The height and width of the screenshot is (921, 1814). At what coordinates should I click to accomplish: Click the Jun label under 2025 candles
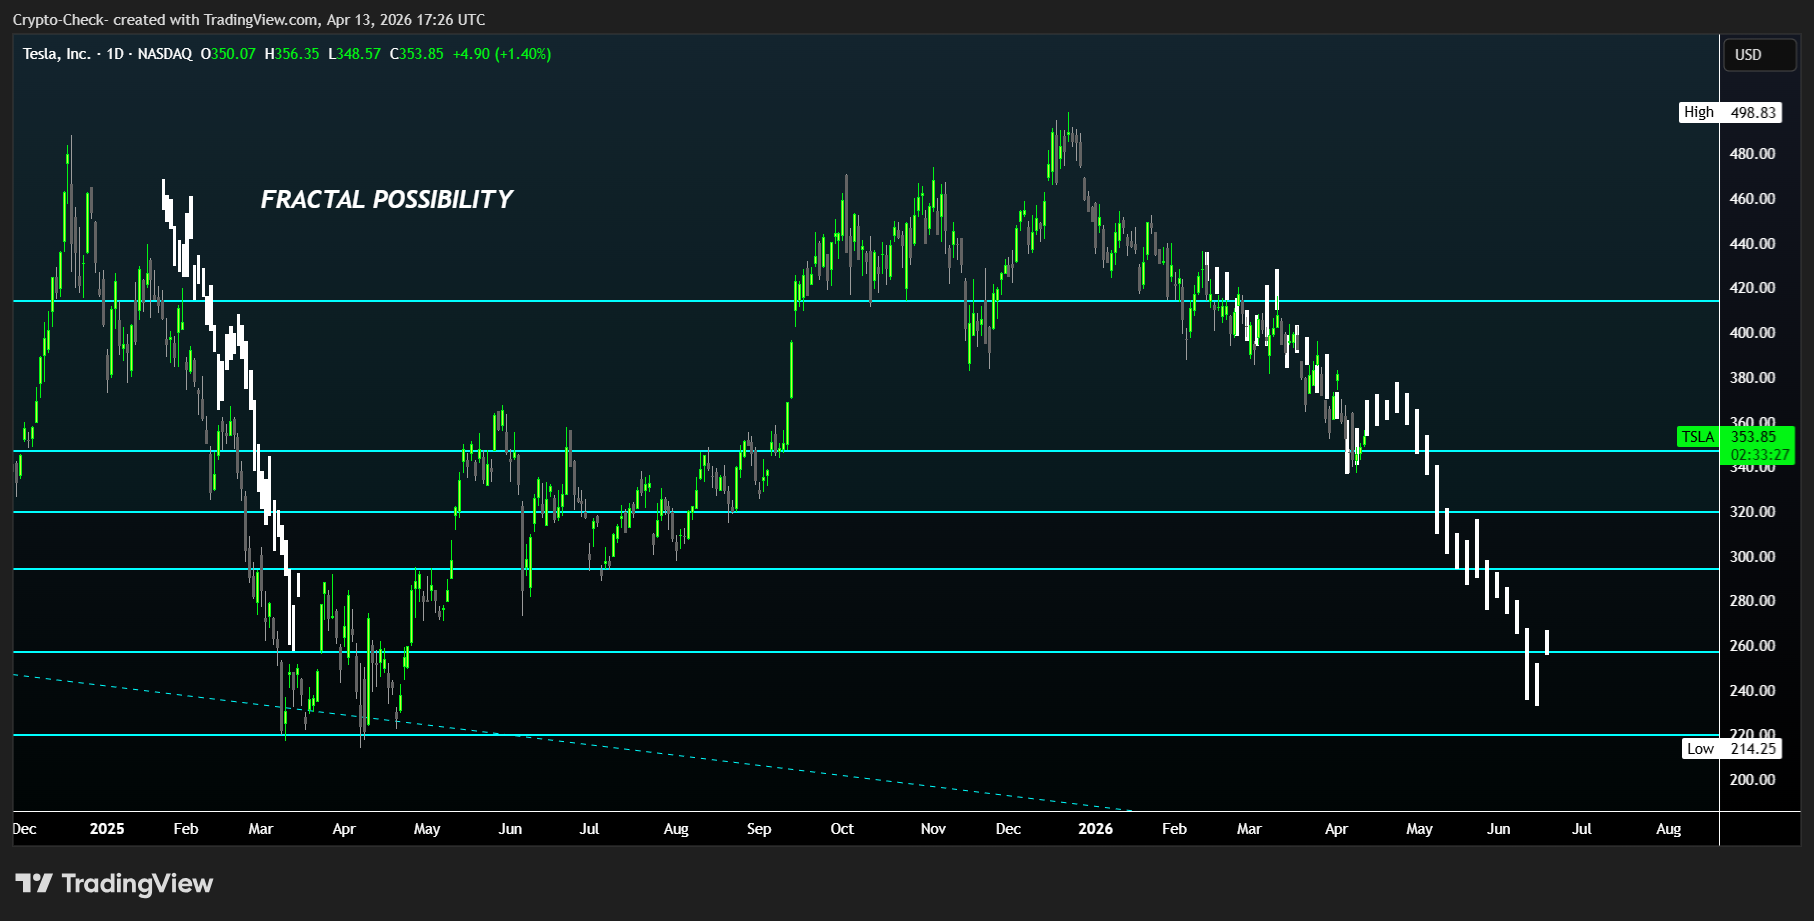tap(510, 829)
